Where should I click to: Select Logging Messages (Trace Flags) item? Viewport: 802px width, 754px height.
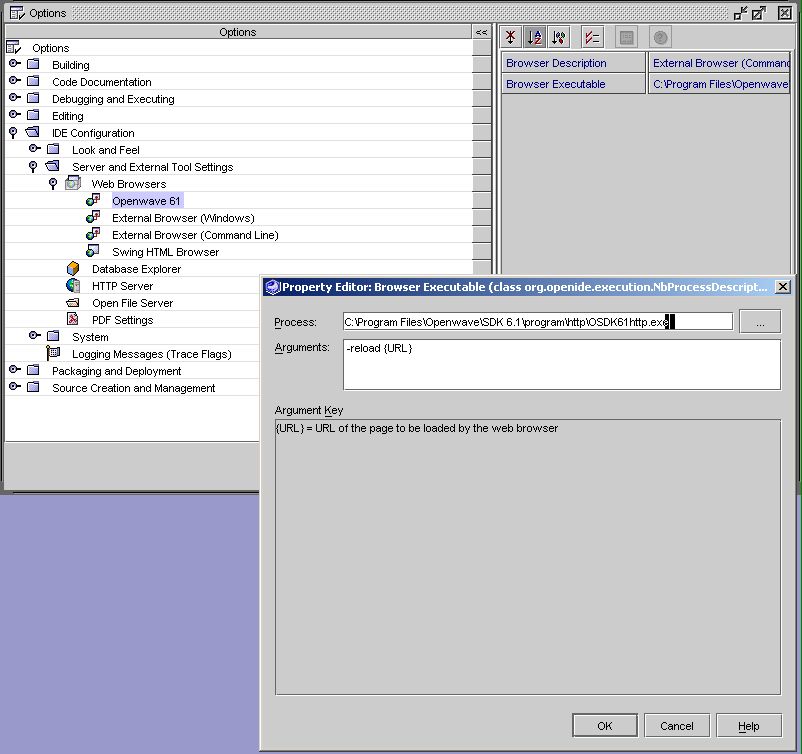point(151,354)
